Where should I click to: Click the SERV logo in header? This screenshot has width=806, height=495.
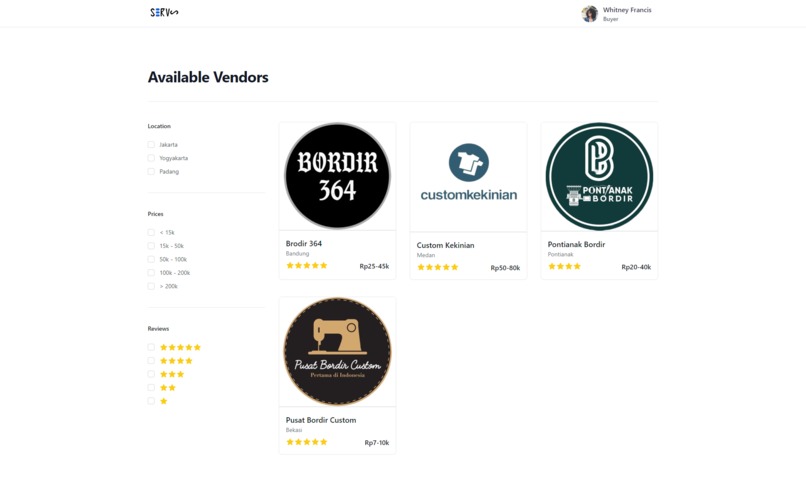164,12
